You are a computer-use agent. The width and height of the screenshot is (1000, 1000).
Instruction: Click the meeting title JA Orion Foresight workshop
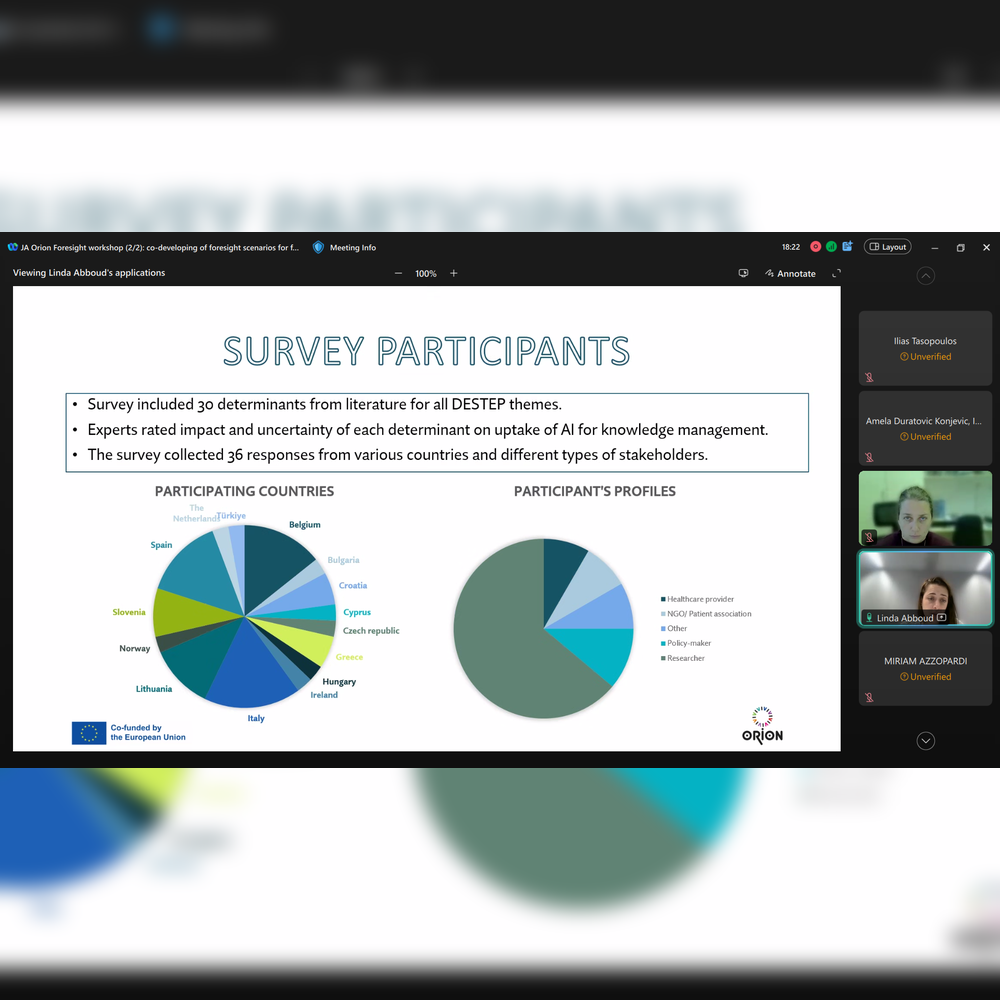click(x=160, y=247)
